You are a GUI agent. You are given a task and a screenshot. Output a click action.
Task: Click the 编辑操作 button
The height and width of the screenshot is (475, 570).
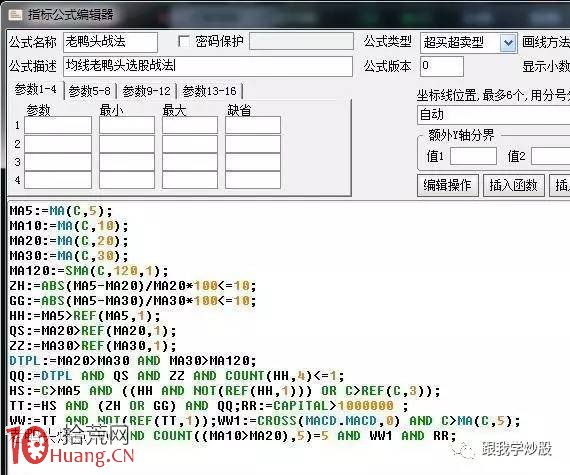coord(447,185)
